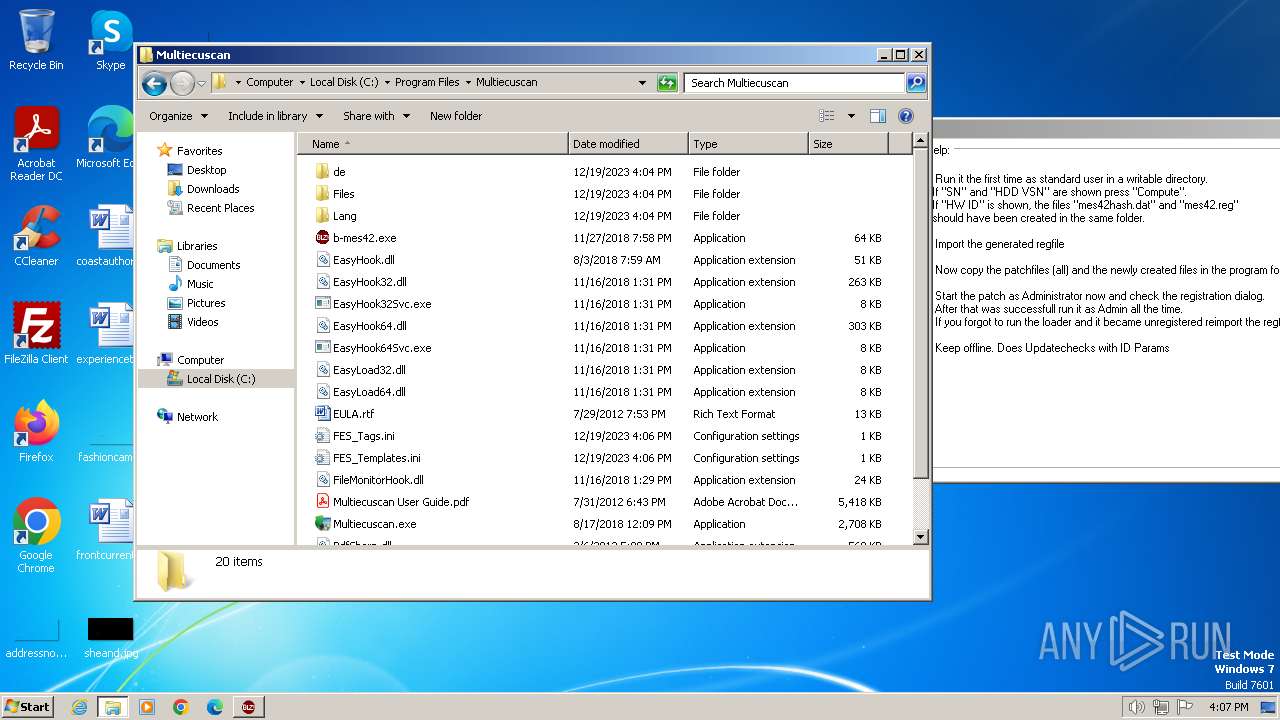Click the search magnifier icon
This screenshot has width=1280, height=720.
pyautogui.click(x=915, y=83)
